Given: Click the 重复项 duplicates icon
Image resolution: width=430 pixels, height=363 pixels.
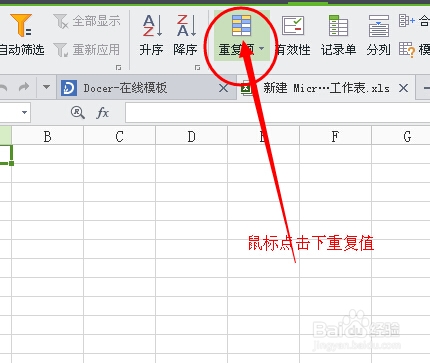Looking at the screenshot, I should pos(241,25).
